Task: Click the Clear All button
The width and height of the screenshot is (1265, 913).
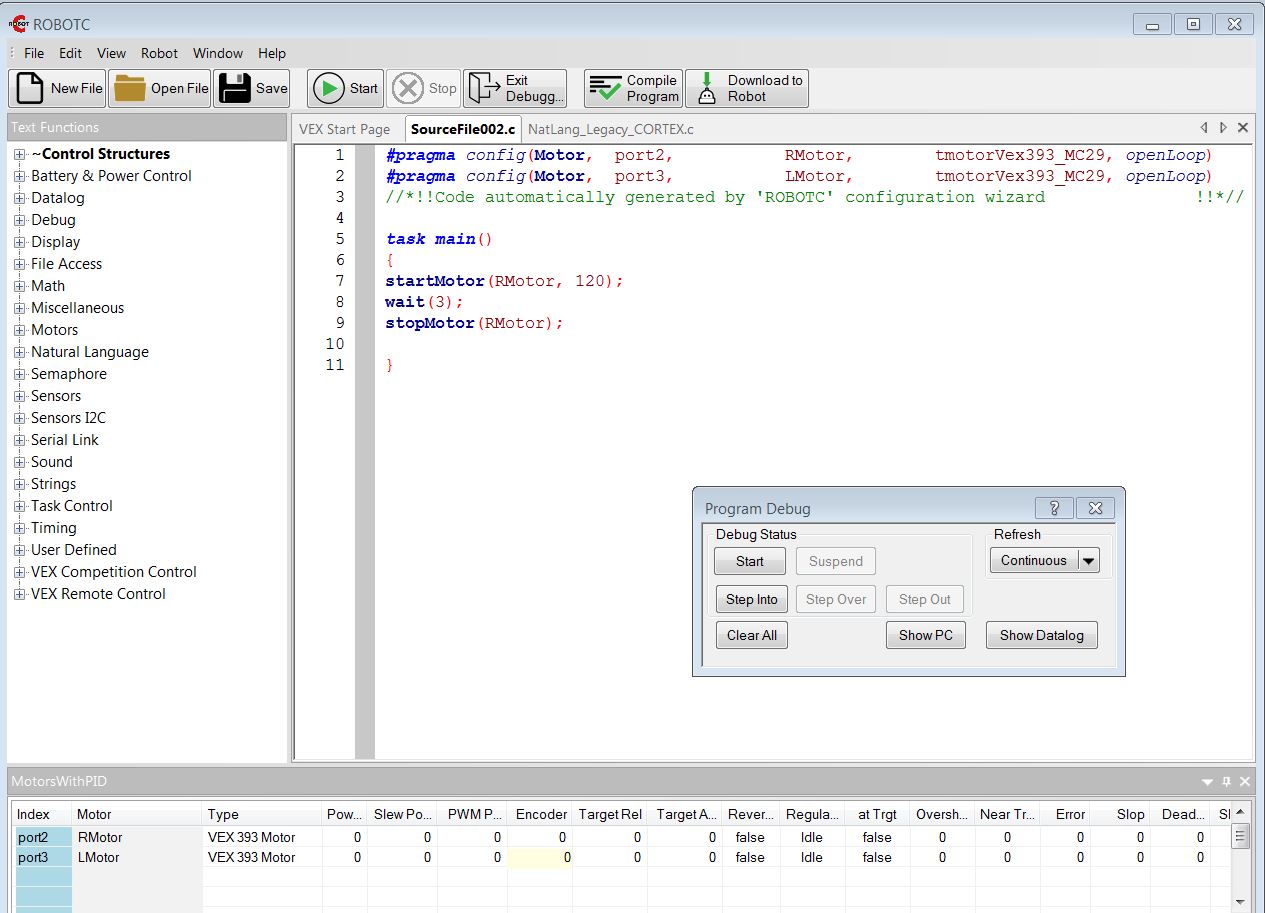Action: tap(751, 635)
